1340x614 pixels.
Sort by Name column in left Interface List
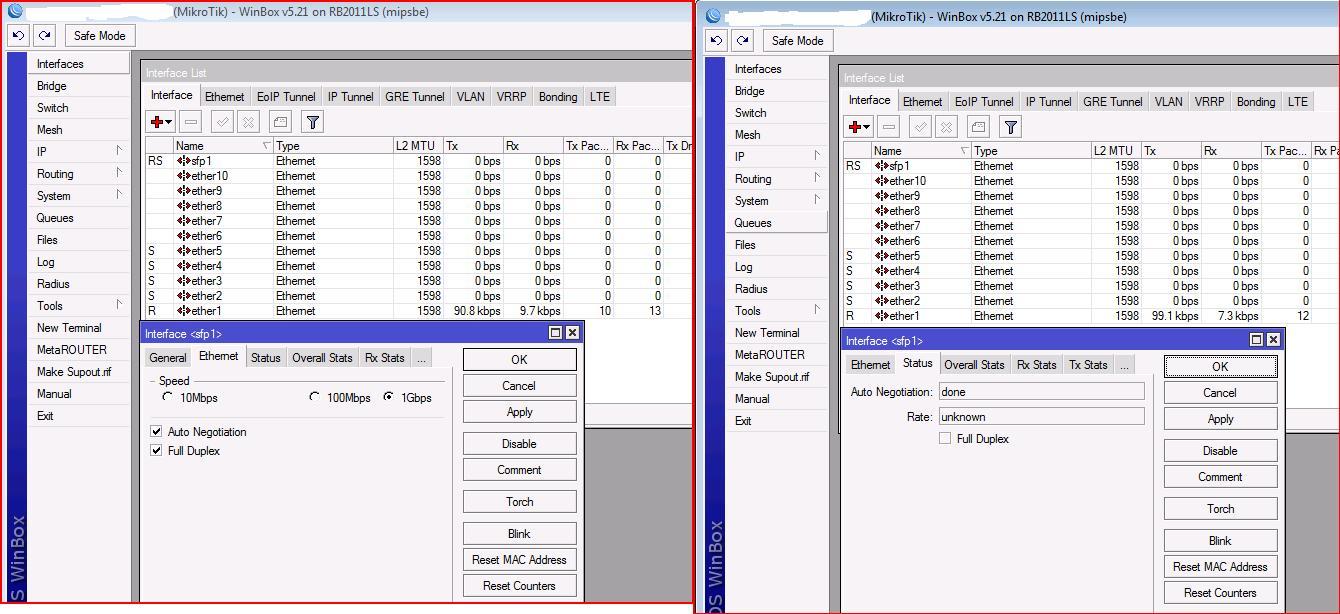pyautogui.click(x=222, y=146)
